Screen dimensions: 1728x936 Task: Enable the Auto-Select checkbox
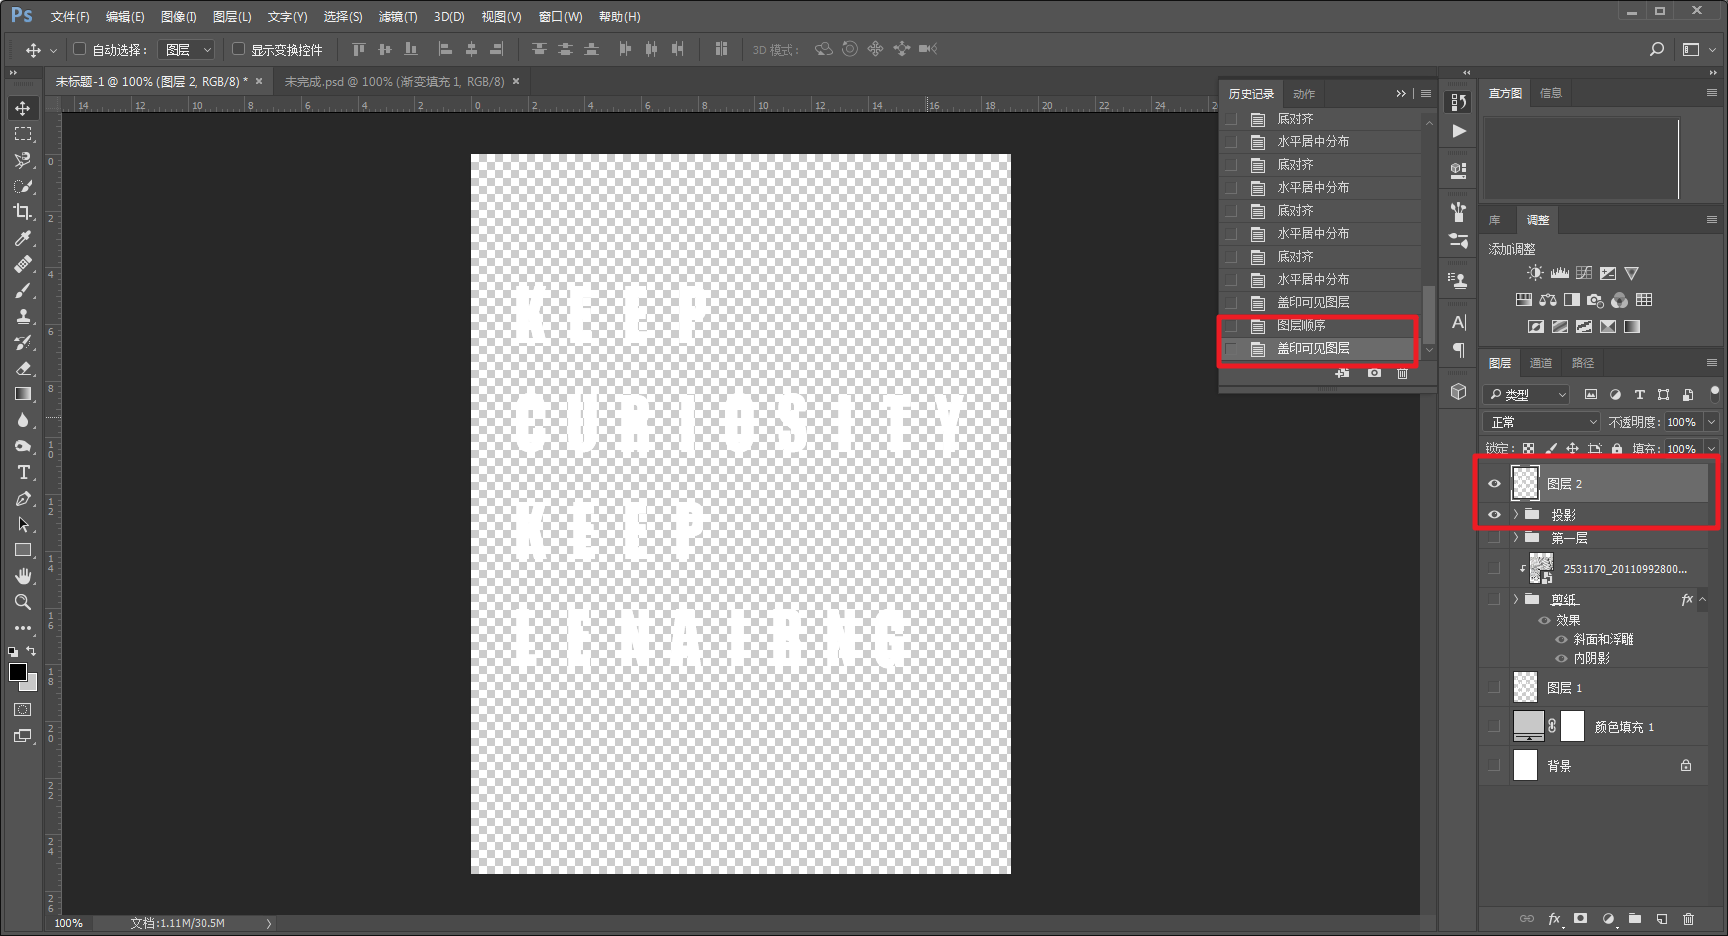pyautogui.click(x=80, y=49)
